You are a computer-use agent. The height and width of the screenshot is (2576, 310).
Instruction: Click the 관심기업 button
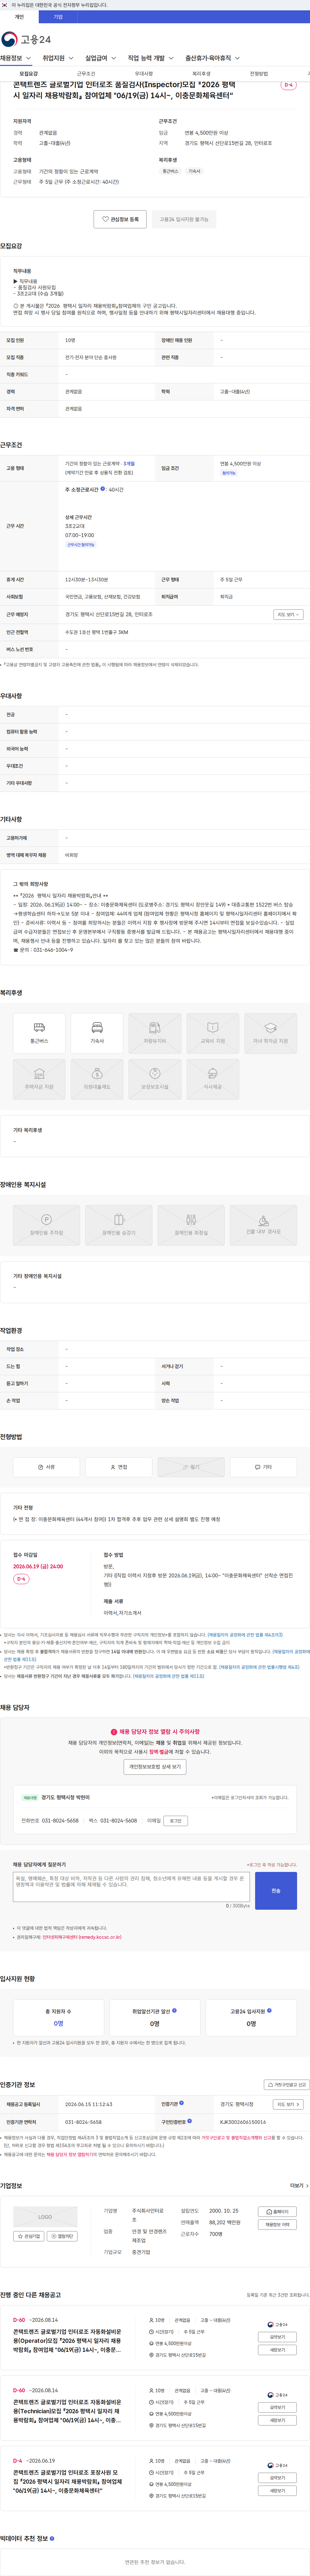coord(29,2236)
